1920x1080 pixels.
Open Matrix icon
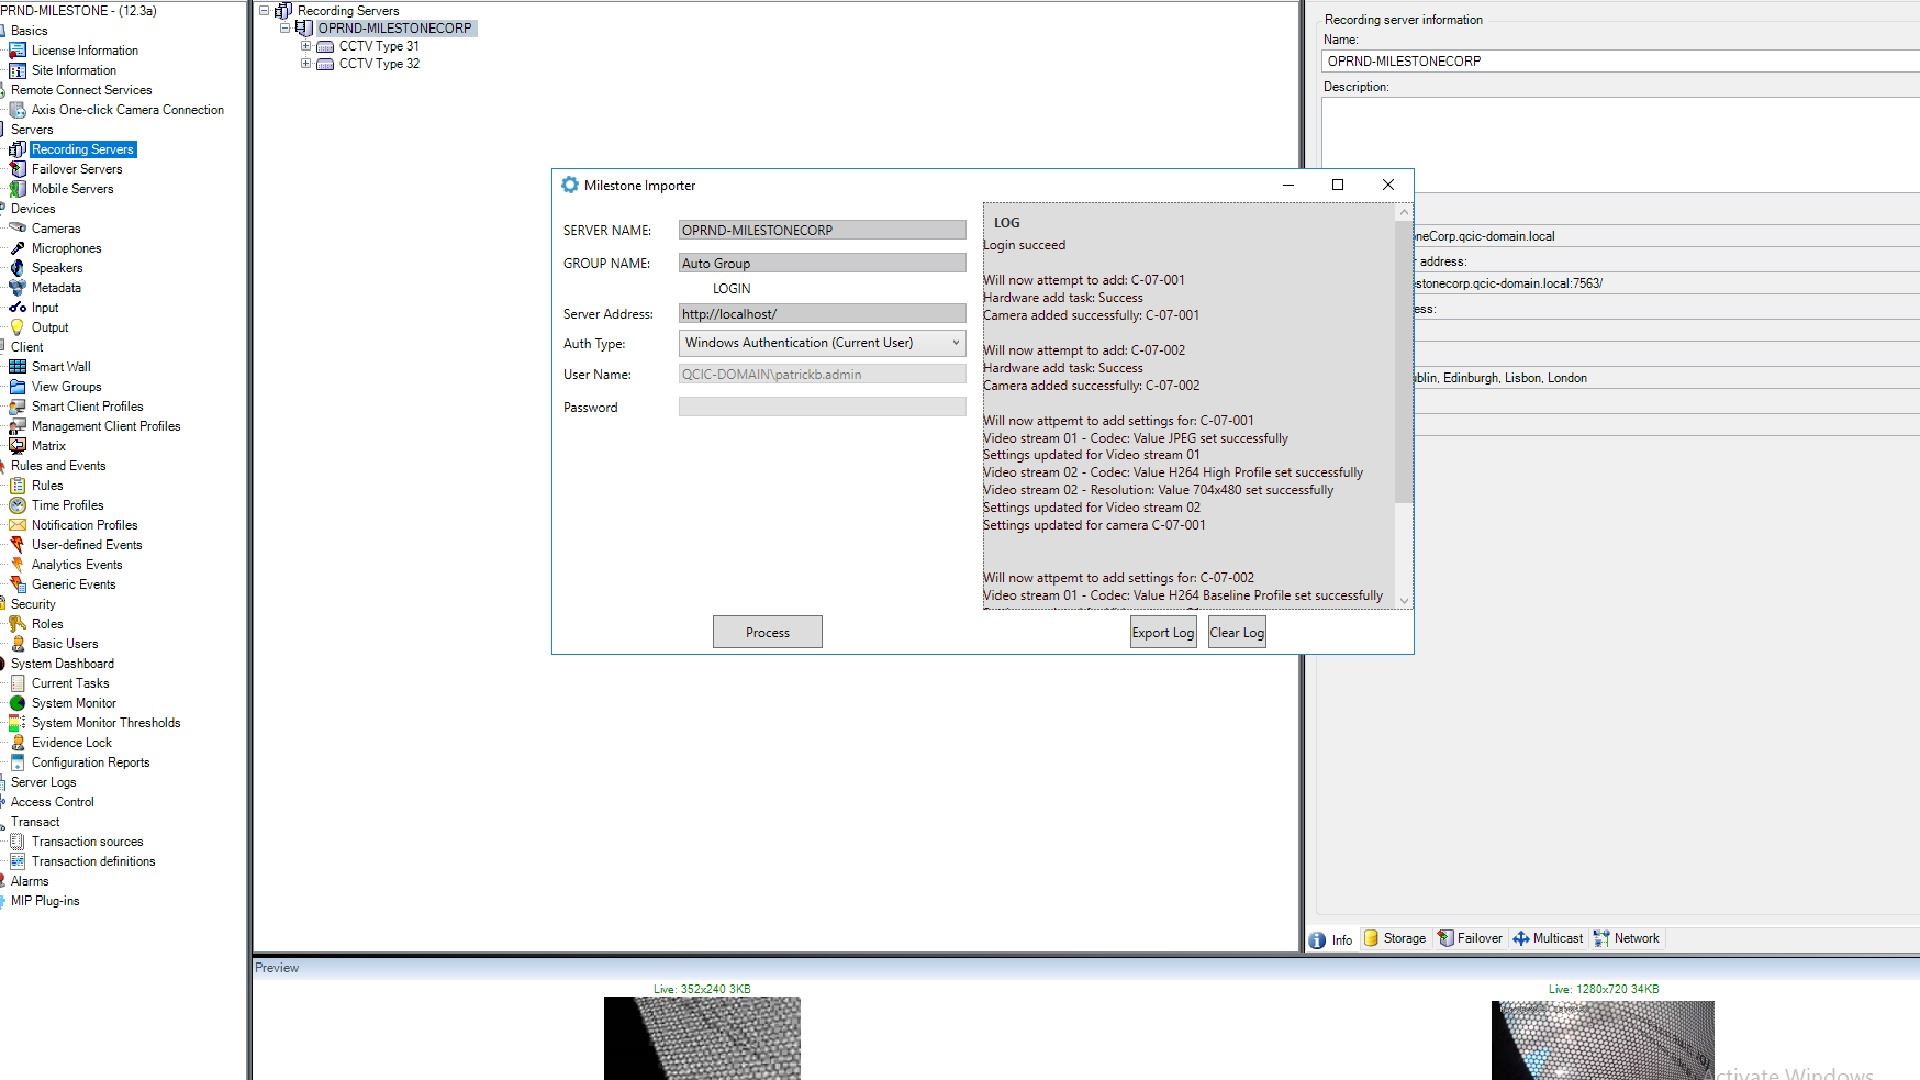17,446
